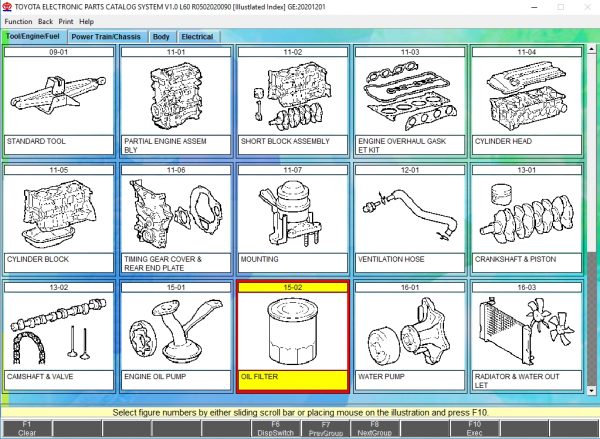
Task: Click the F7 PrevGroup button
Action: (326, 429)
